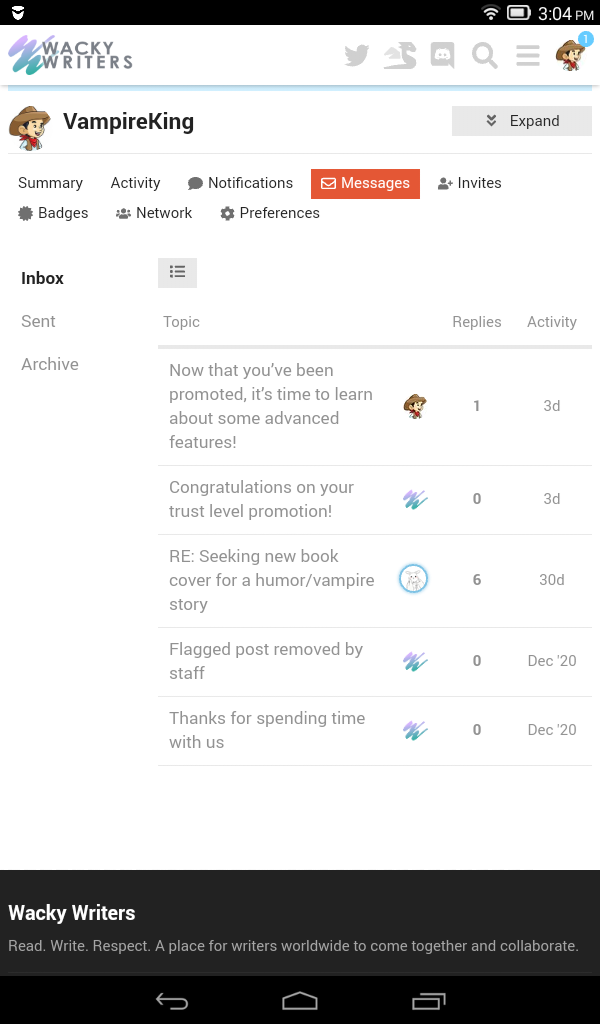Click the rabbit avatar on book cover message
The image size is (600, 1024).
tap(413, 579)
